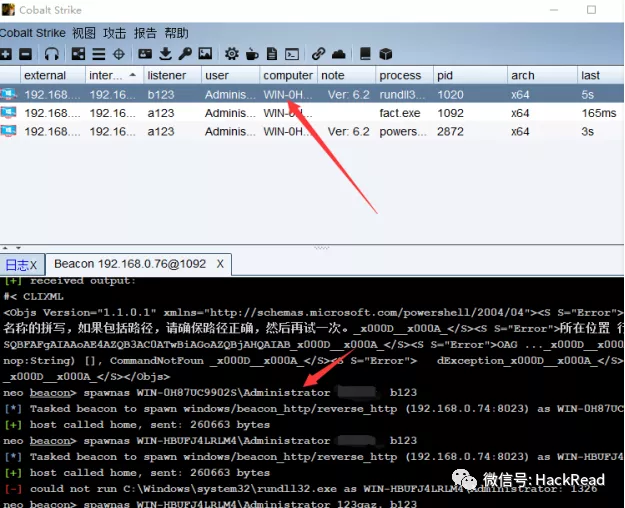Select the Beacon 192.168.0.76@1092 tab
The height and width of the screenshot is (508, 625).
(x=130, y=264)
